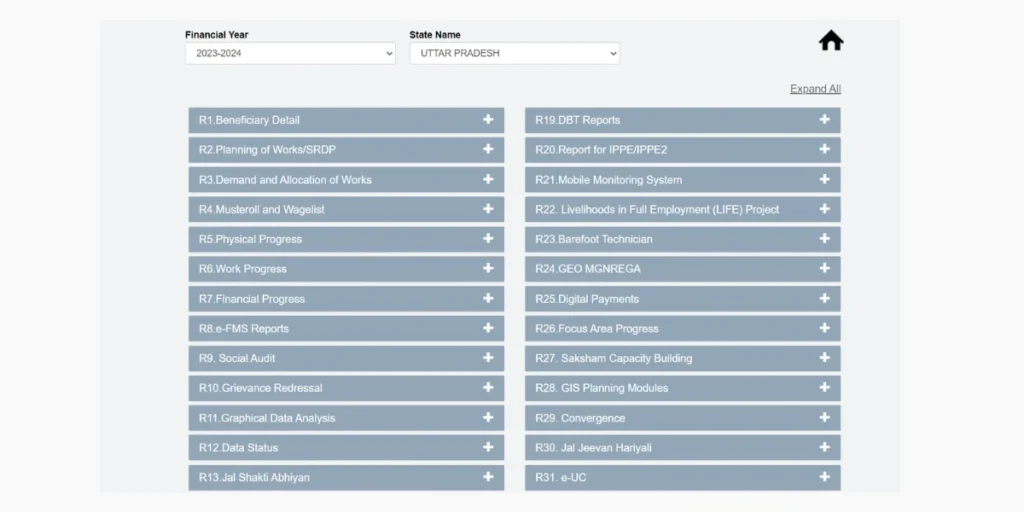Screen dimensions: 1024x512
Task: Click plus icon on R19.DBT Reports
Action: coord(824,120)
